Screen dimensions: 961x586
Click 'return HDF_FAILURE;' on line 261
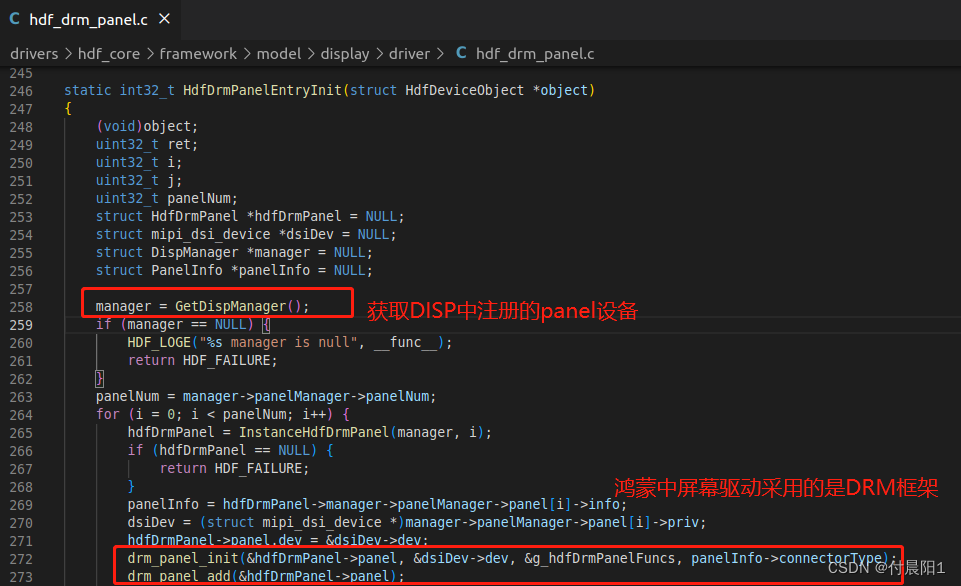click(202, 360)
